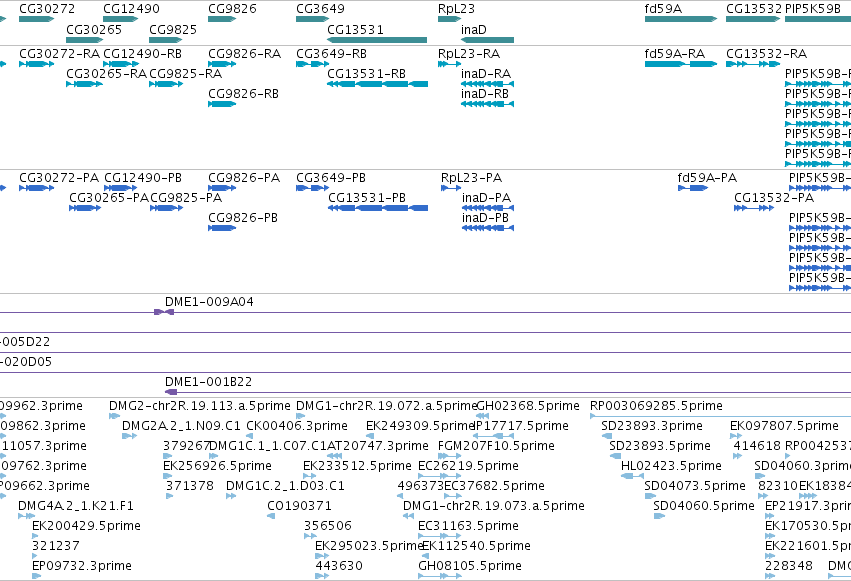Open EST CK00406.3prime
This screenshot has width=851, height=581.
[250, 436]
